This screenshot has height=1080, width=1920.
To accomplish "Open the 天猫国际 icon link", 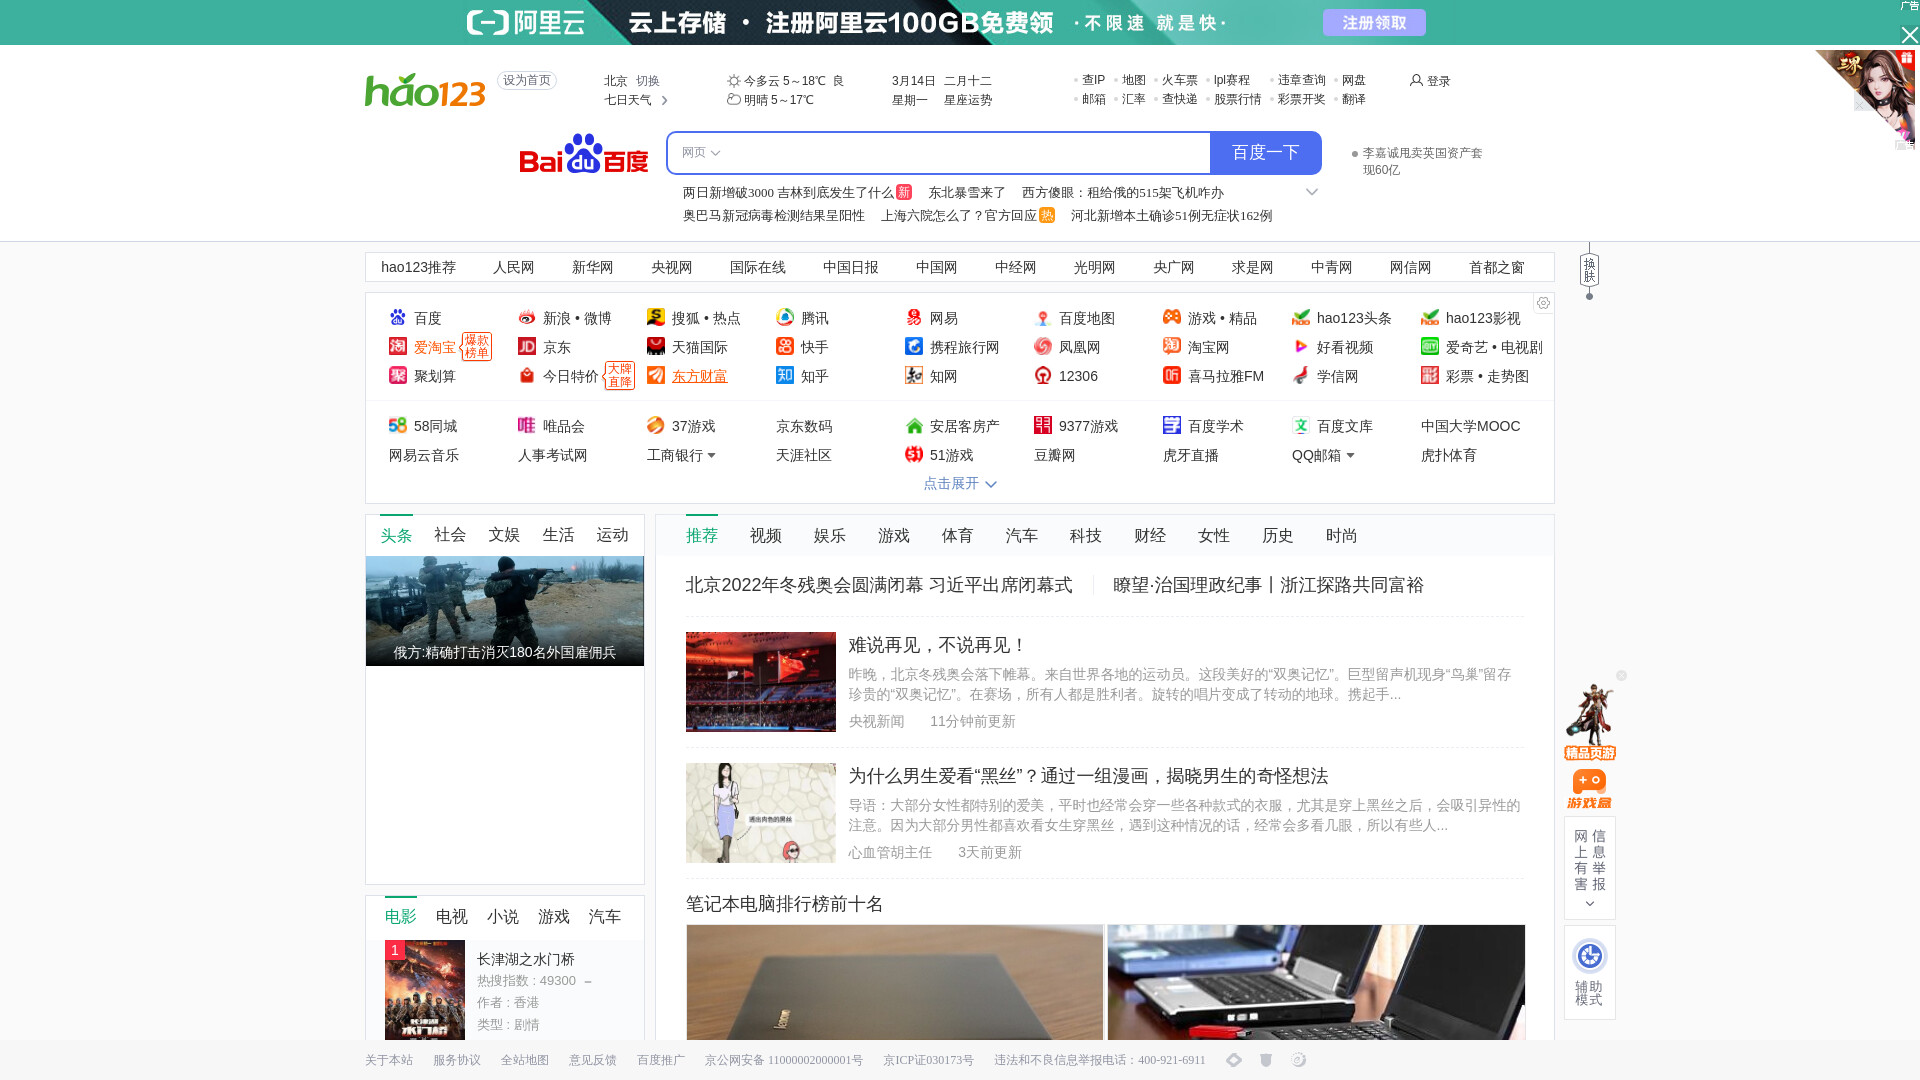I will pos(656,346).
